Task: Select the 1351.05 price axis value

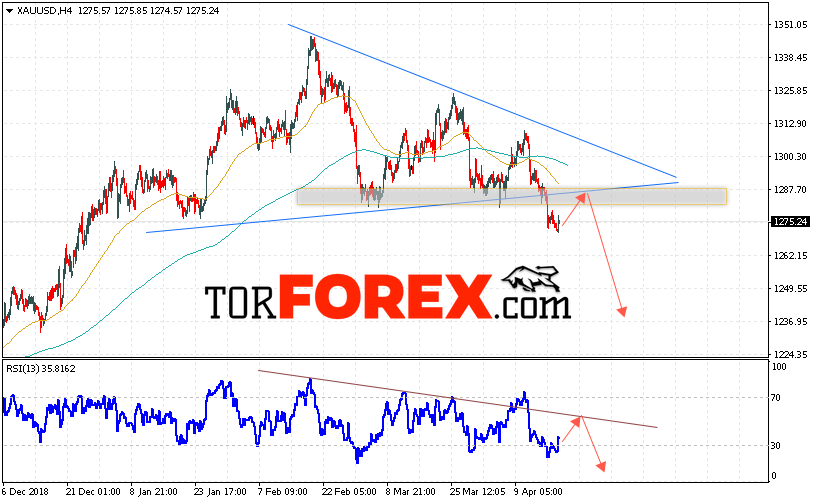Action: 791,24
